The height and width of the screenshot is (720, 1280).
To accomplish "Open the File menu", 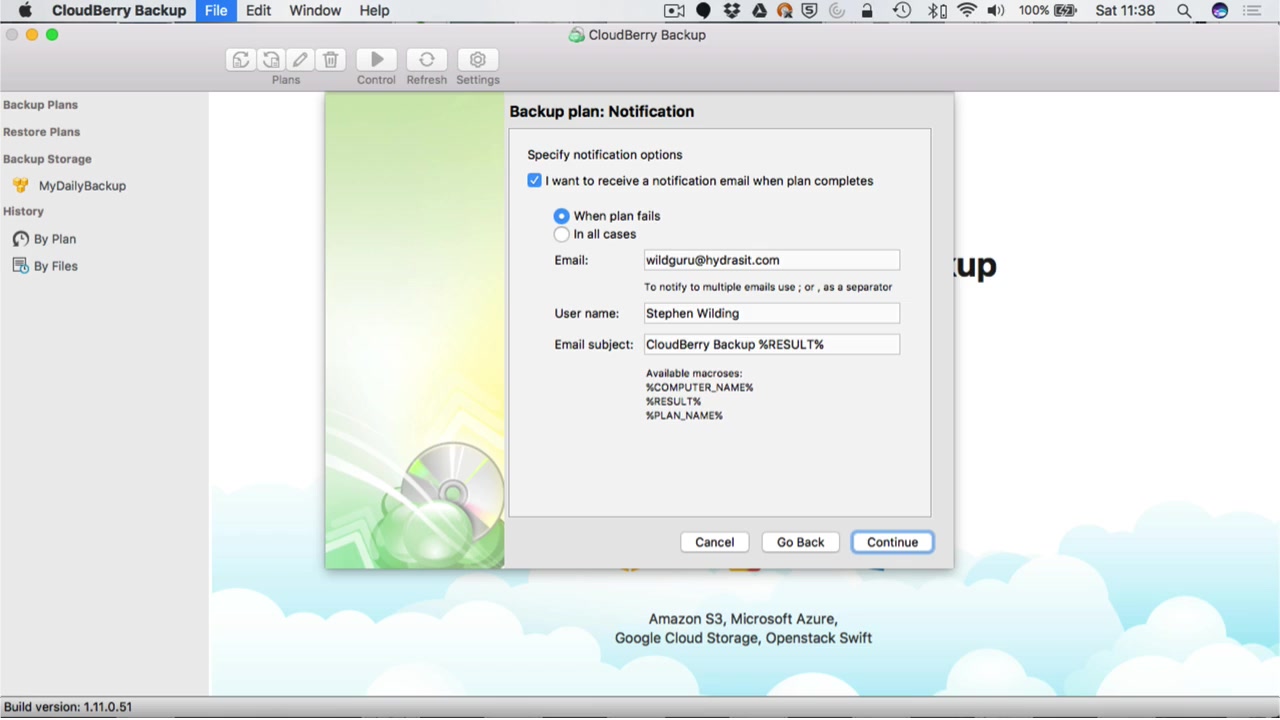I will tap(216, 11).
